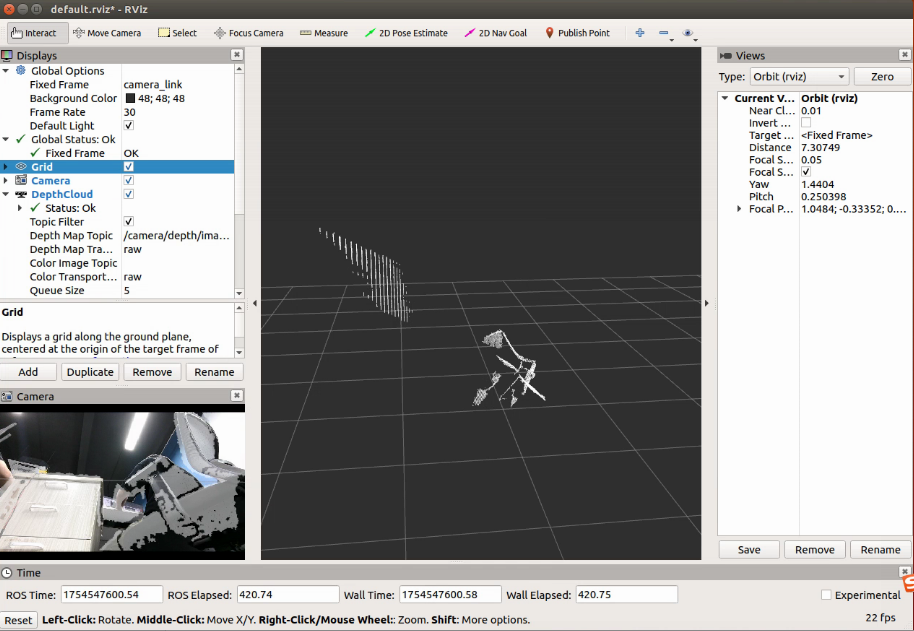Expand the Grid display node
The height and width of the screenshot is (631, 914).
coord(6,167)
